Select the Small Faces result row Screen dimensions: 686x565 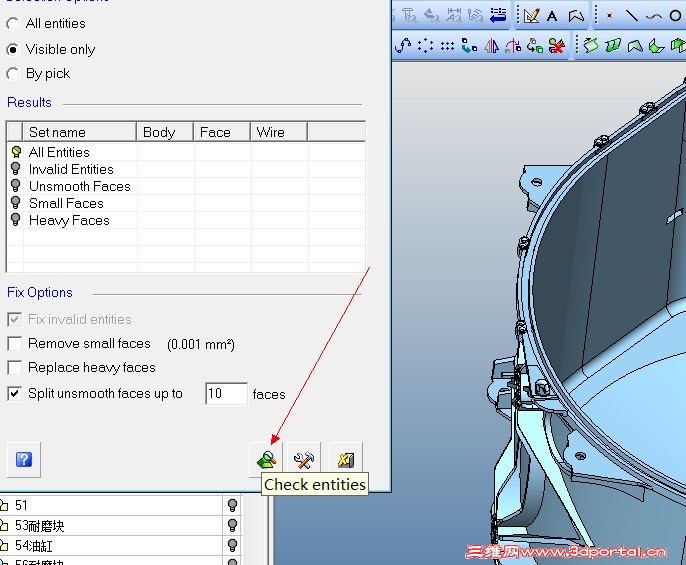pyautogui.click(x=186, y=204)
